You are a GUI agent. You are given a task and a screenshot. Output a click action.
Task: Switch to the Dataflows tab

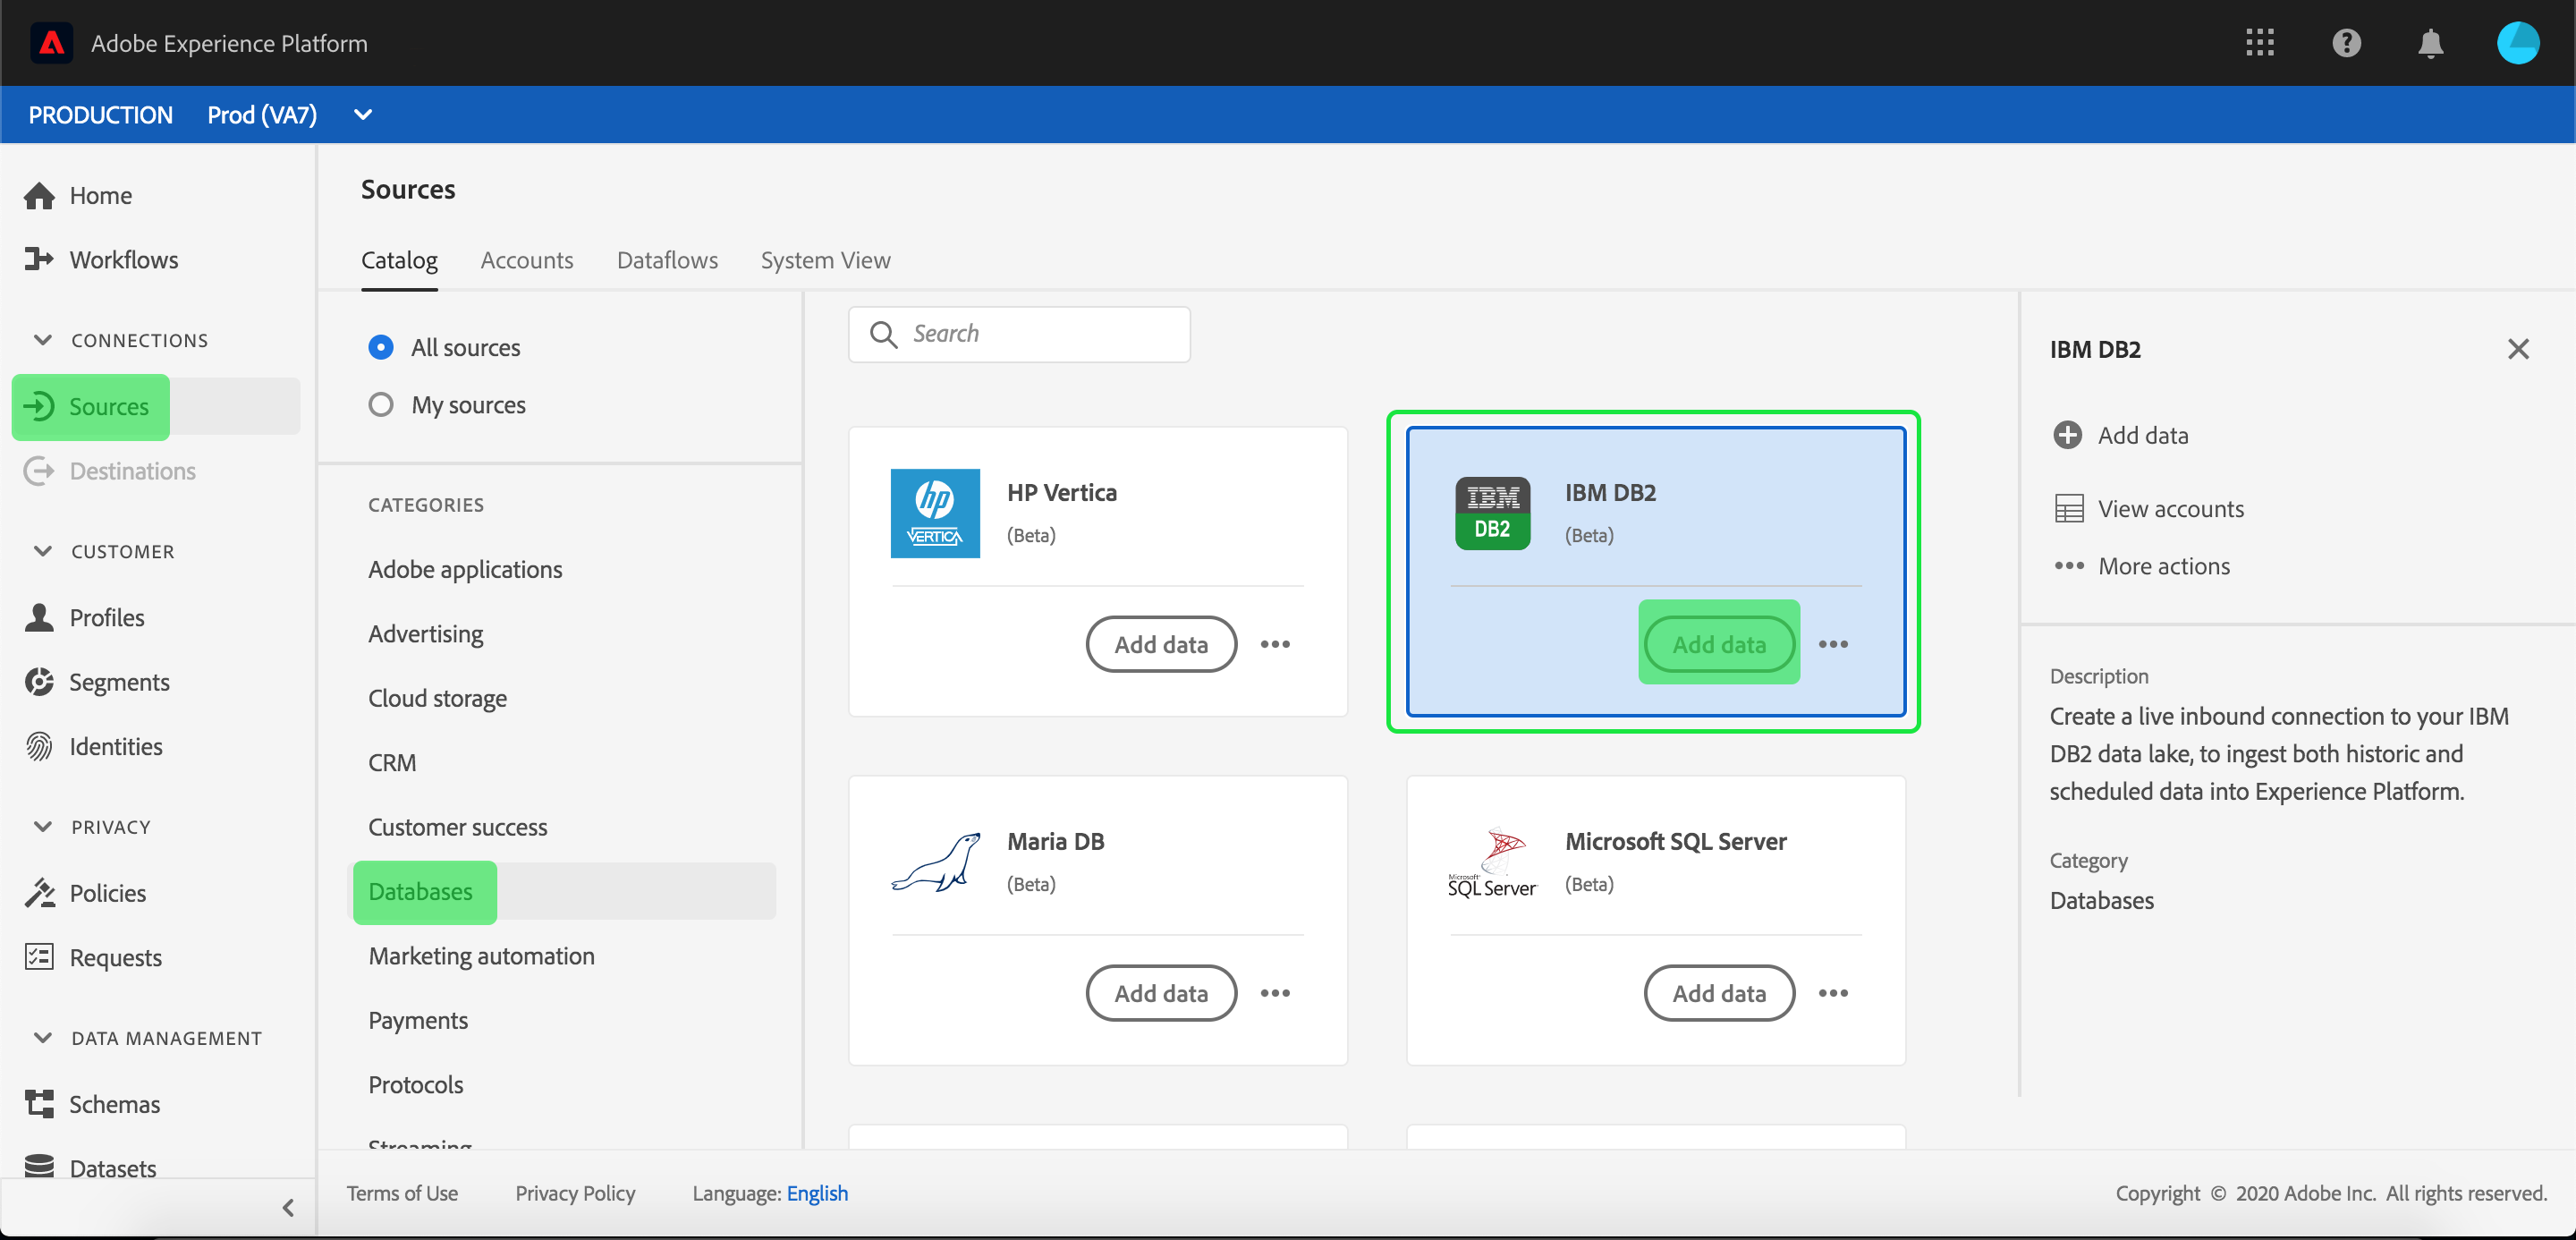click(x=667, y=260)
